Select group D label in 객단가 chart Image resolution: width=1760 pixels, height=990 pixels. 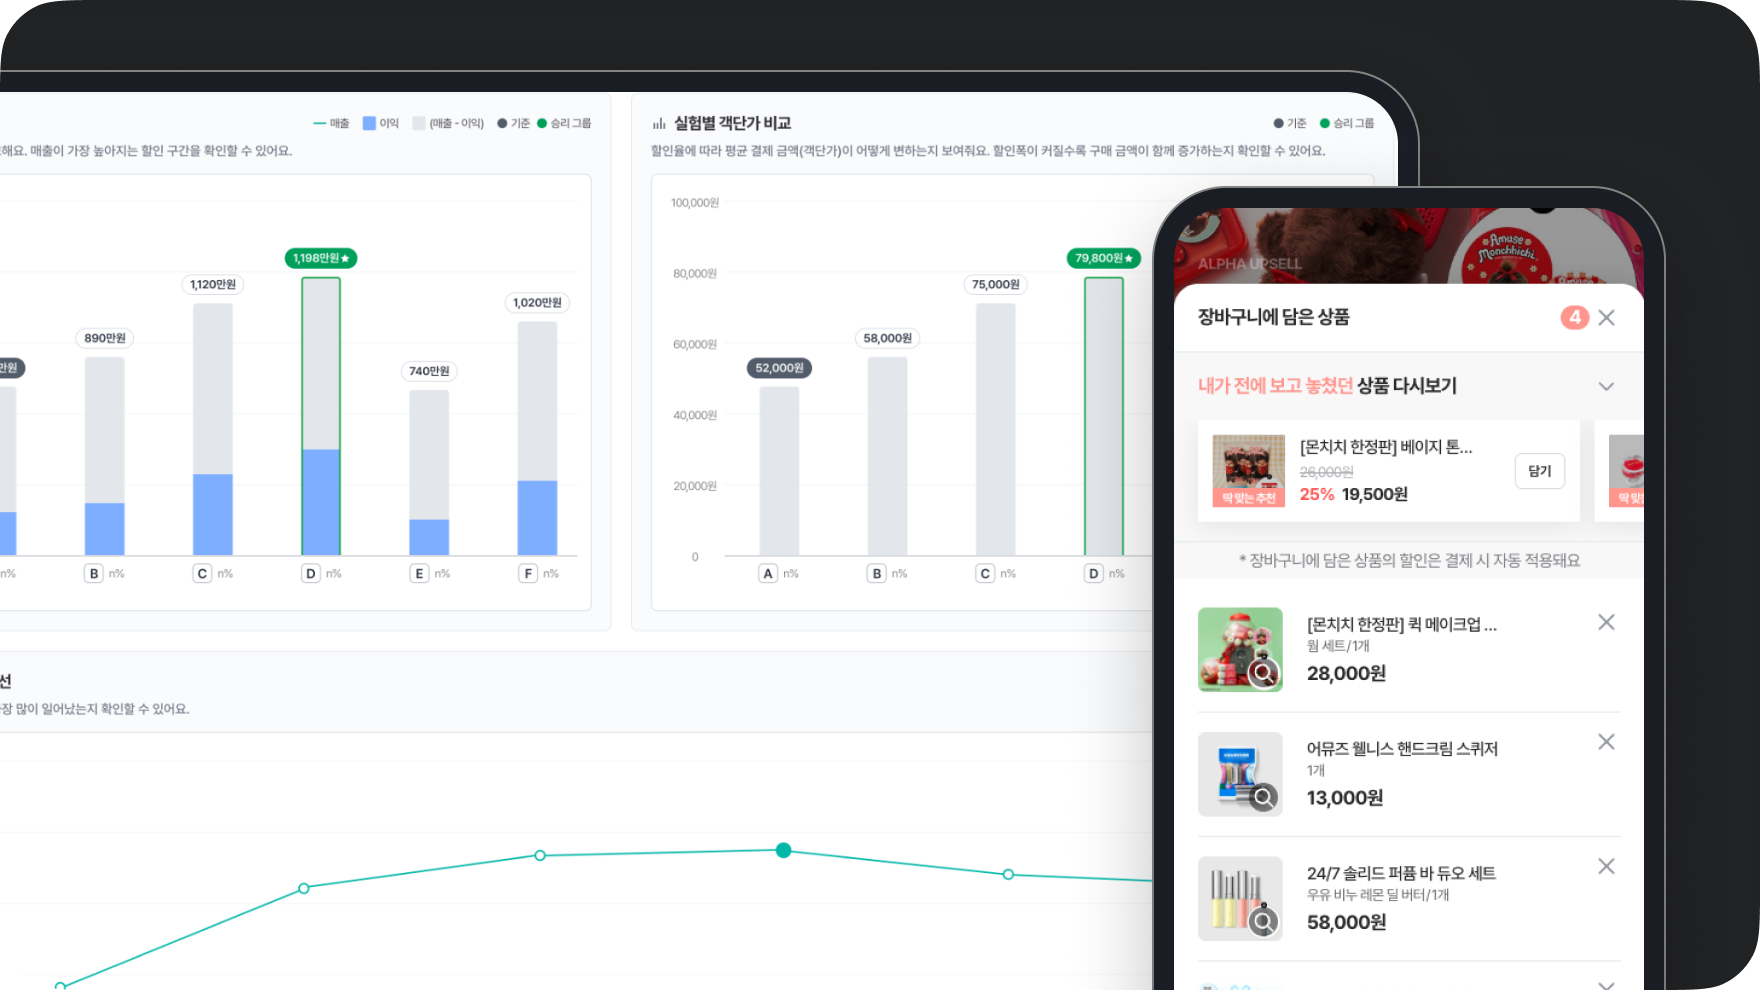point(1094,573)
